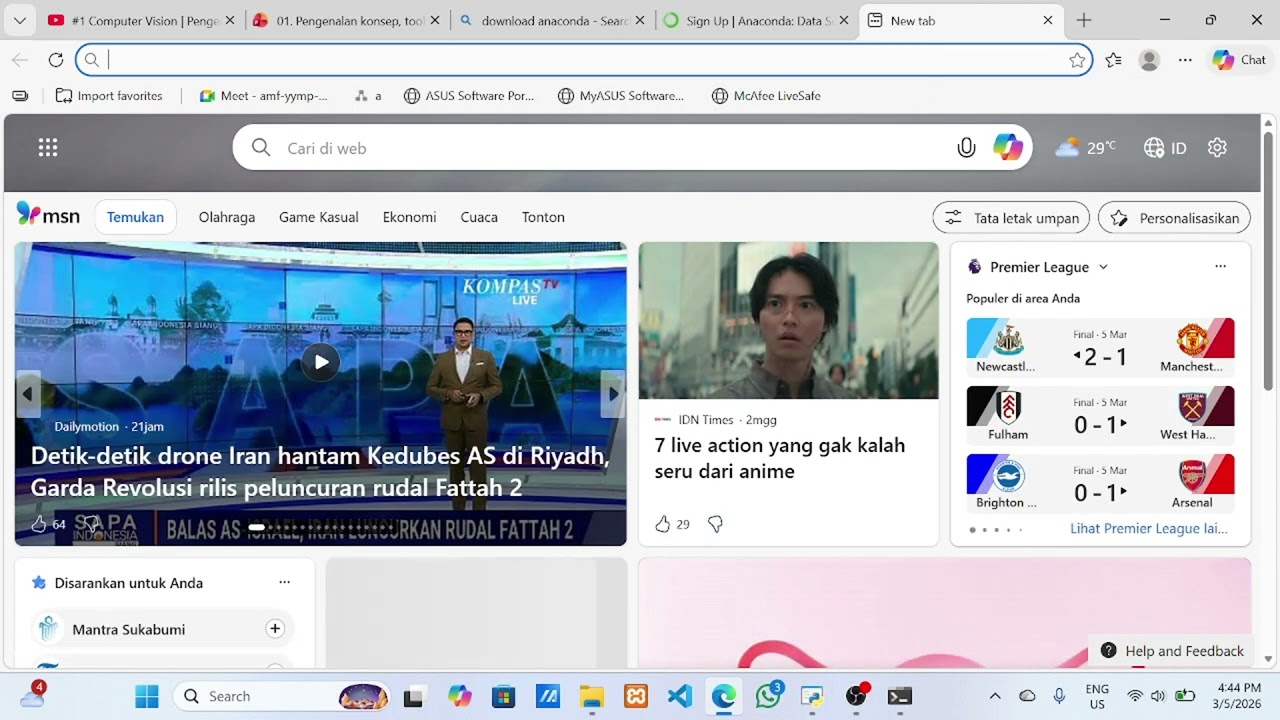
Task: Launch Visual Studio Code from taskbar
Action: tap(680, 696)
